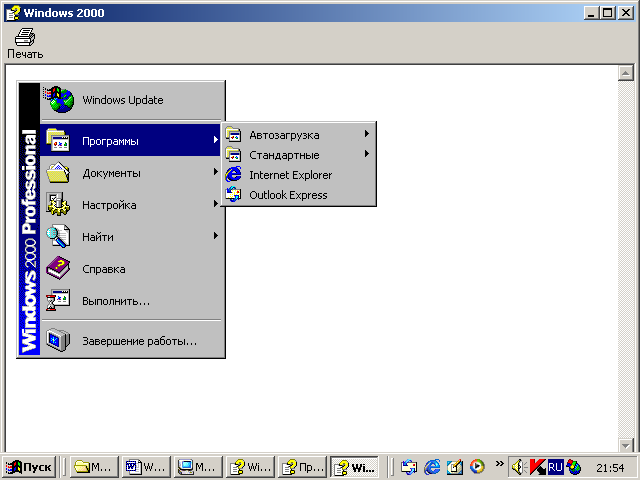The height and width of the screenshot is (480, 640).
Task: Click the RU language indicator
Action: click(x=555, y=467)
